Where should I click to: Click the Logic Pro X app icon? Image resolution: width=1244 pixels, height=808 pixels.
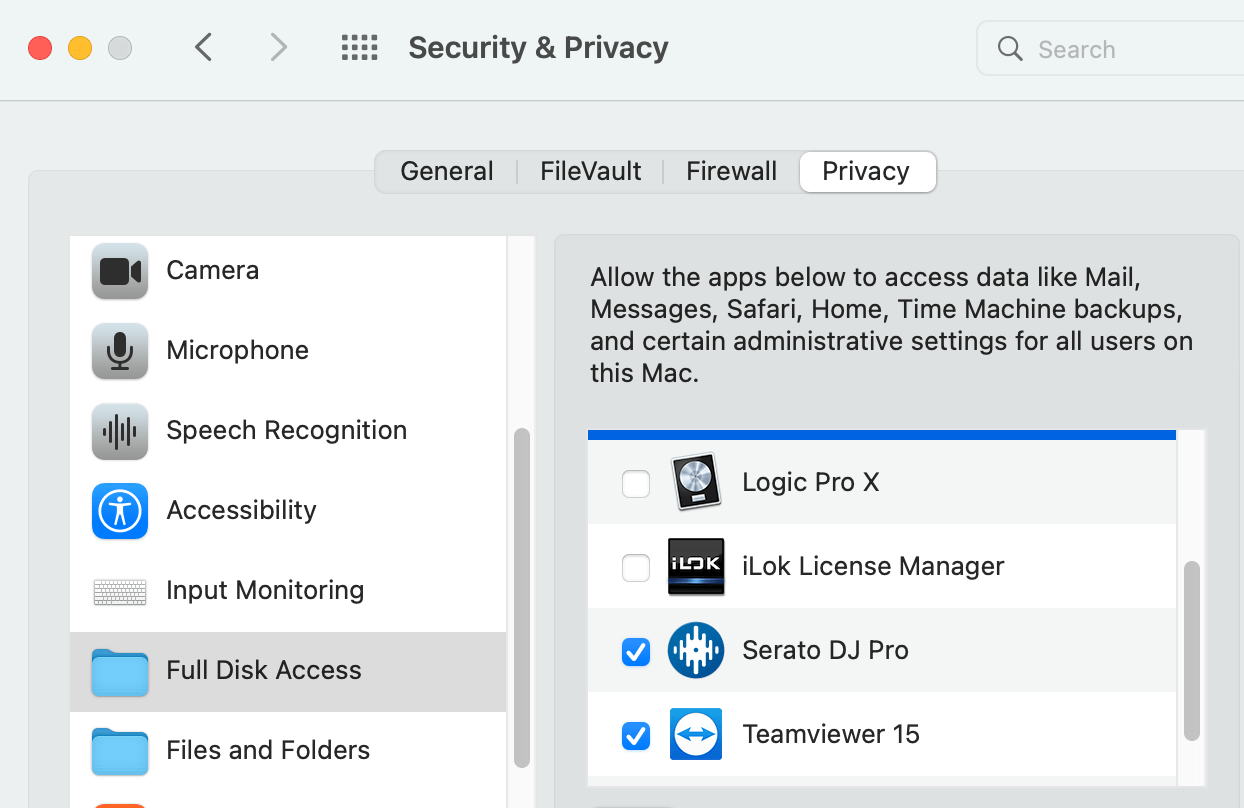pyautogui.click(x=695, y=482)
